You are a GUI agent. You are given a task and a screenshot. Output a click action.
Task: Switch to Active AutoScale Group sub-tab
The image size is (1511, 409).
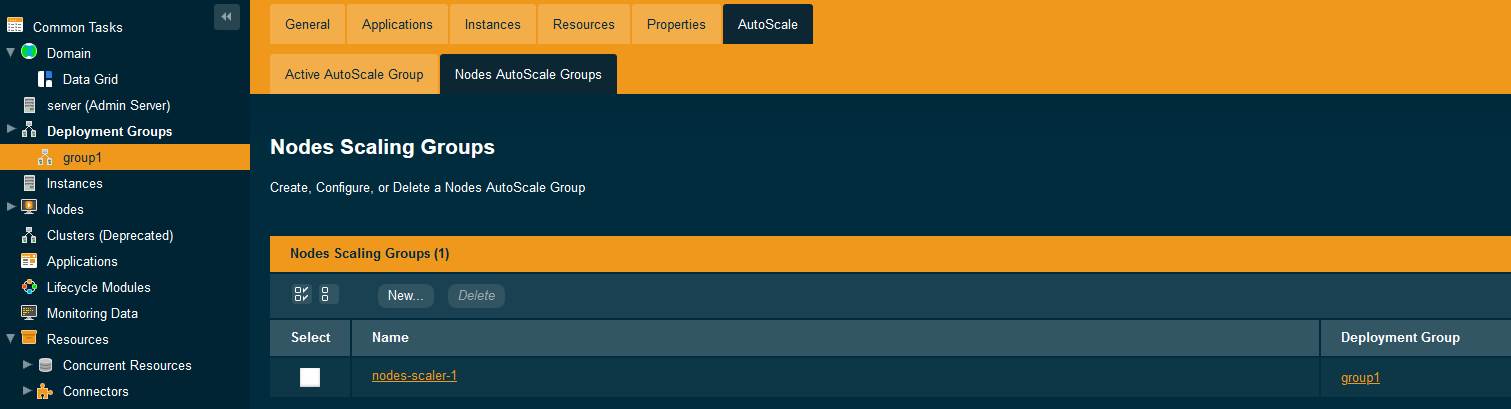(354, 74)
